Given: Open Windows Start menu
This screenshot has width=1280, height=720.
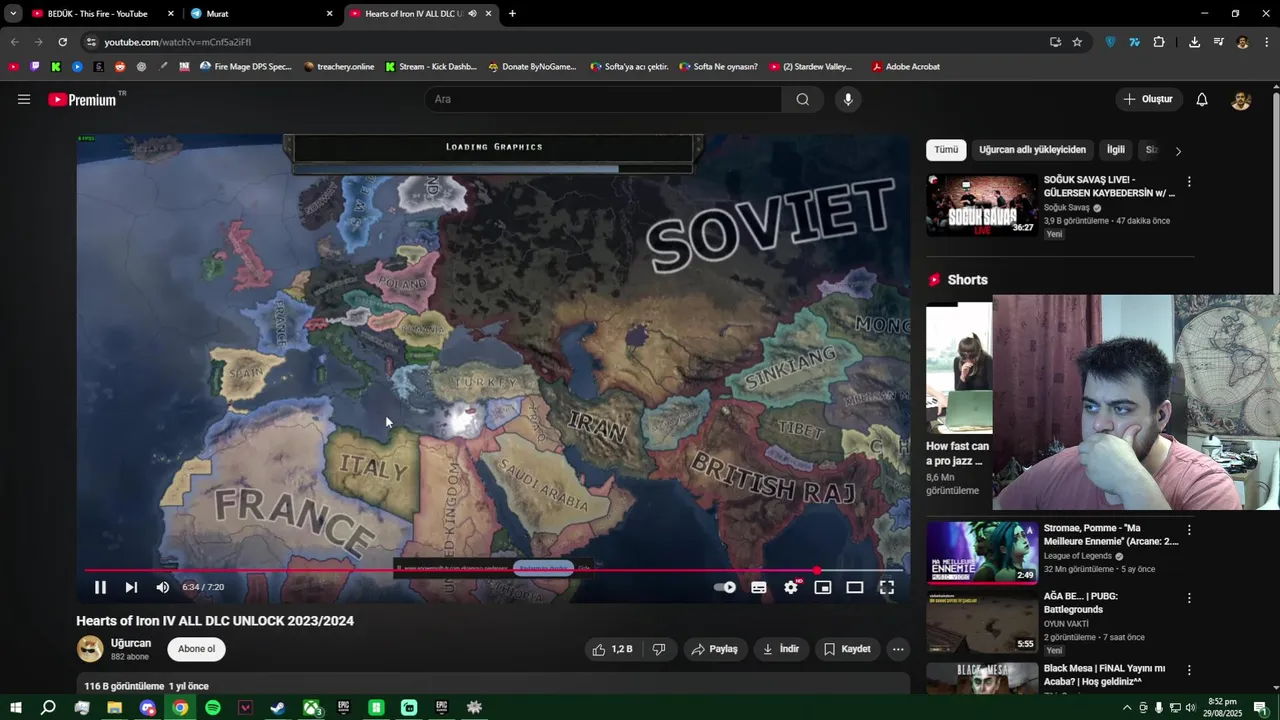Looking at the screenshot, I should coord(16,707).
